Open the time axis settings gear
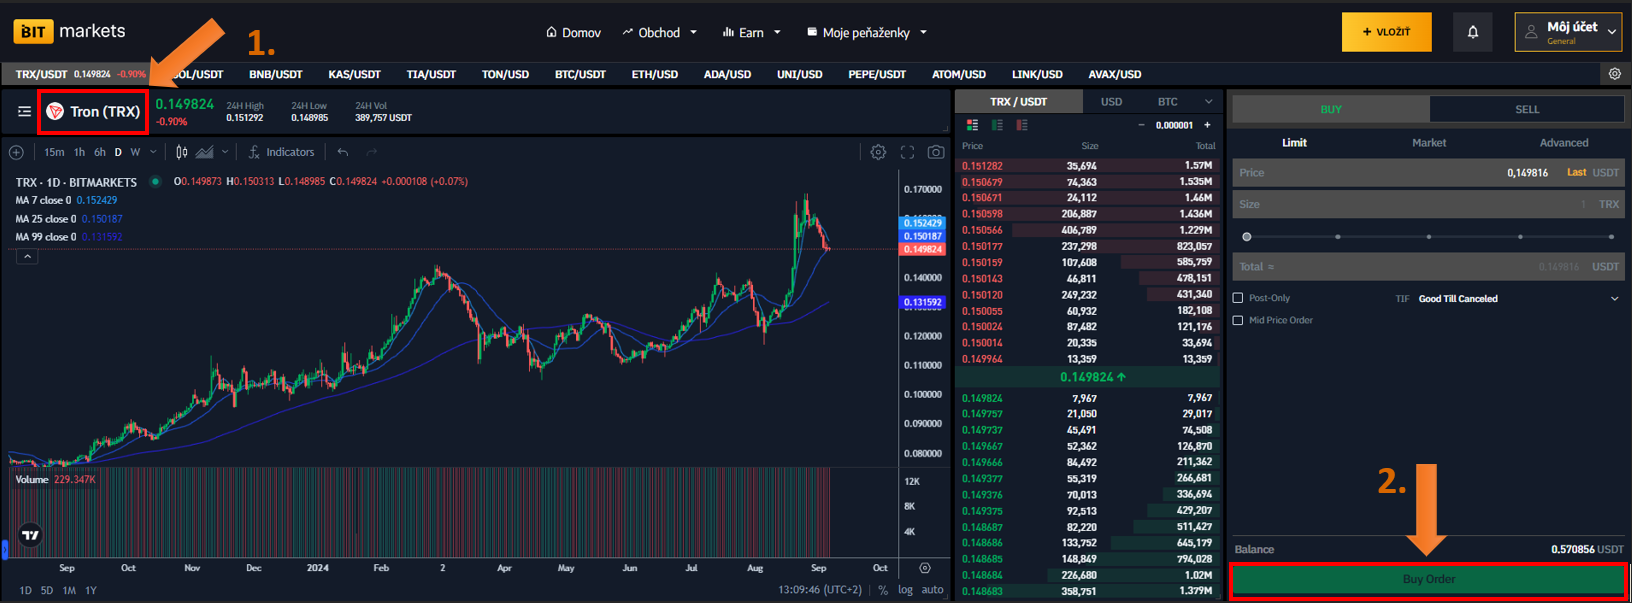 pos(925,568)
